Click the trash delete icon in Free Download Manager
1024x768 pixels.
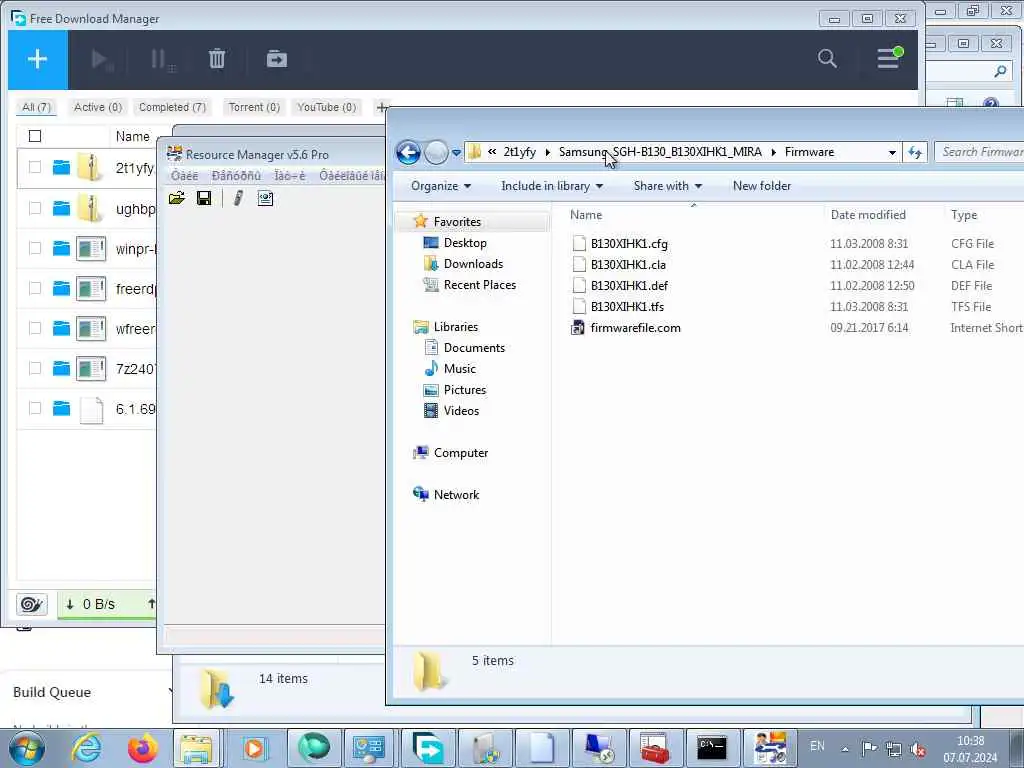[217, 59]
